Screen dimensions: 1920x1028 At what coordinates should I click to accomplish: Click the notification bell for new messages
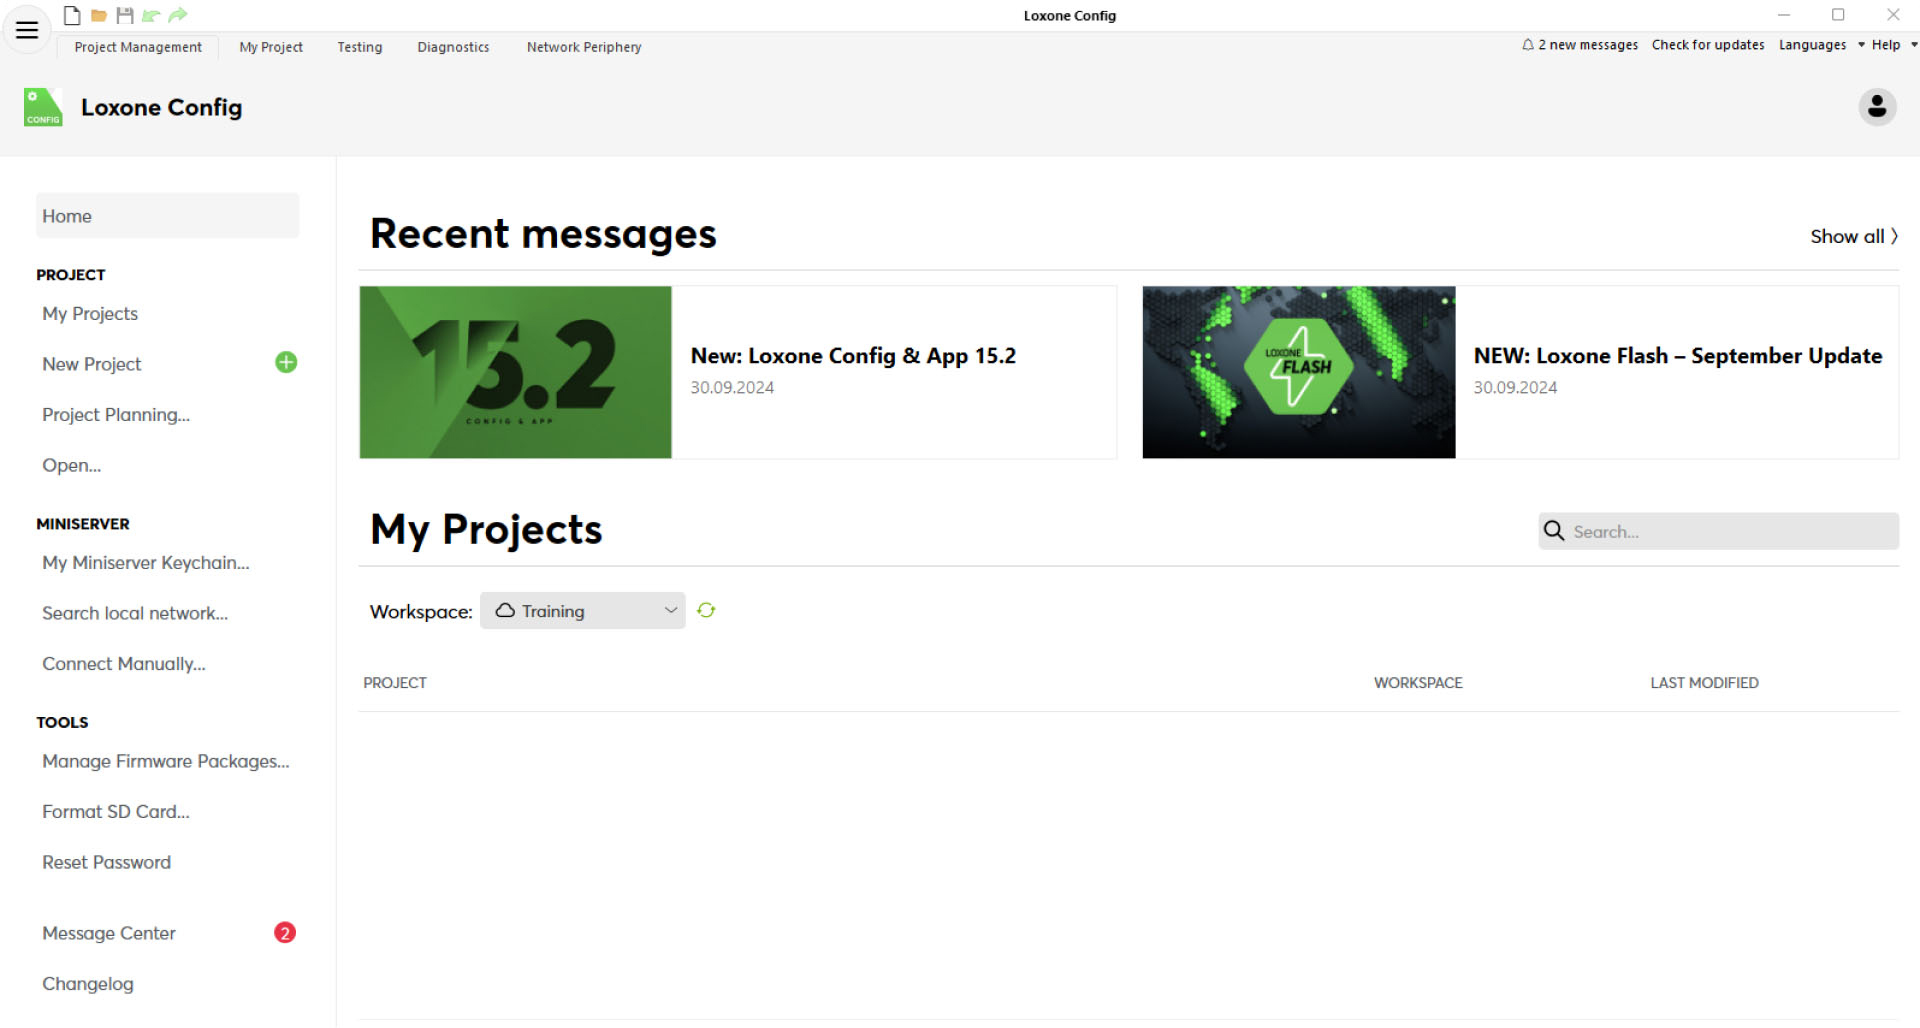click(x=1527, y=44)
